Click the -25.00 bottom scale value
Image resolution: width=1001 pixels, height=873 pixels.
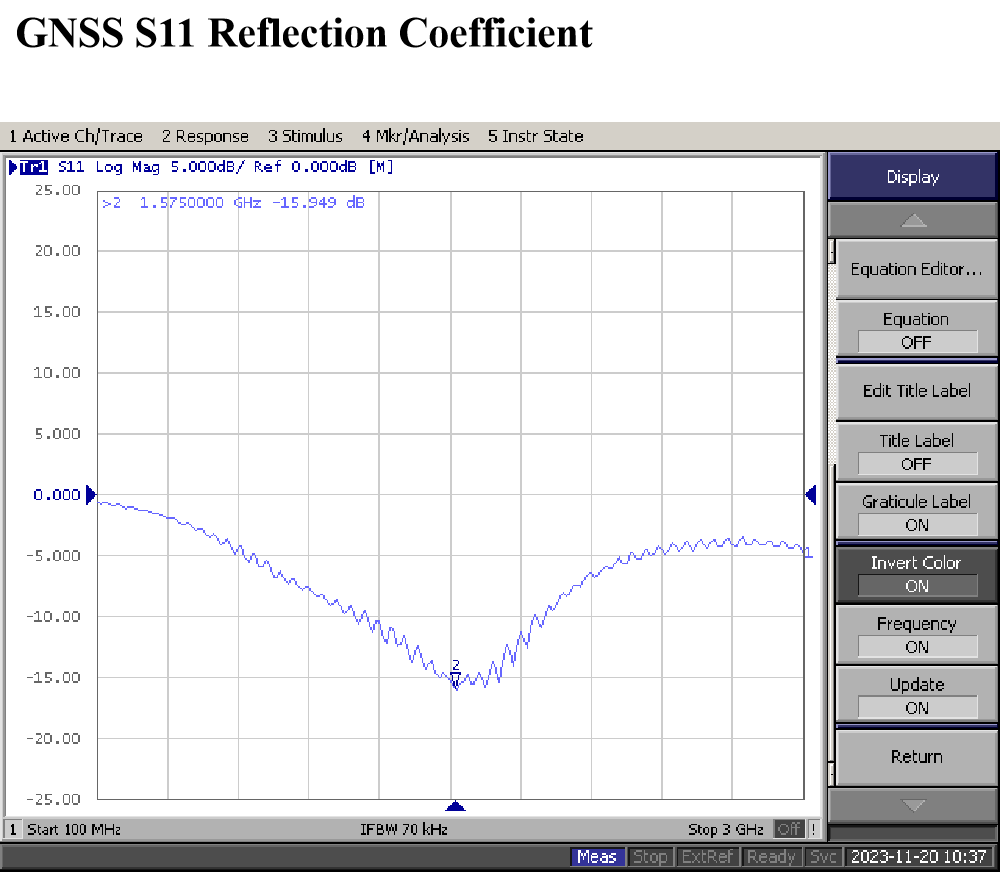(54, 800)
